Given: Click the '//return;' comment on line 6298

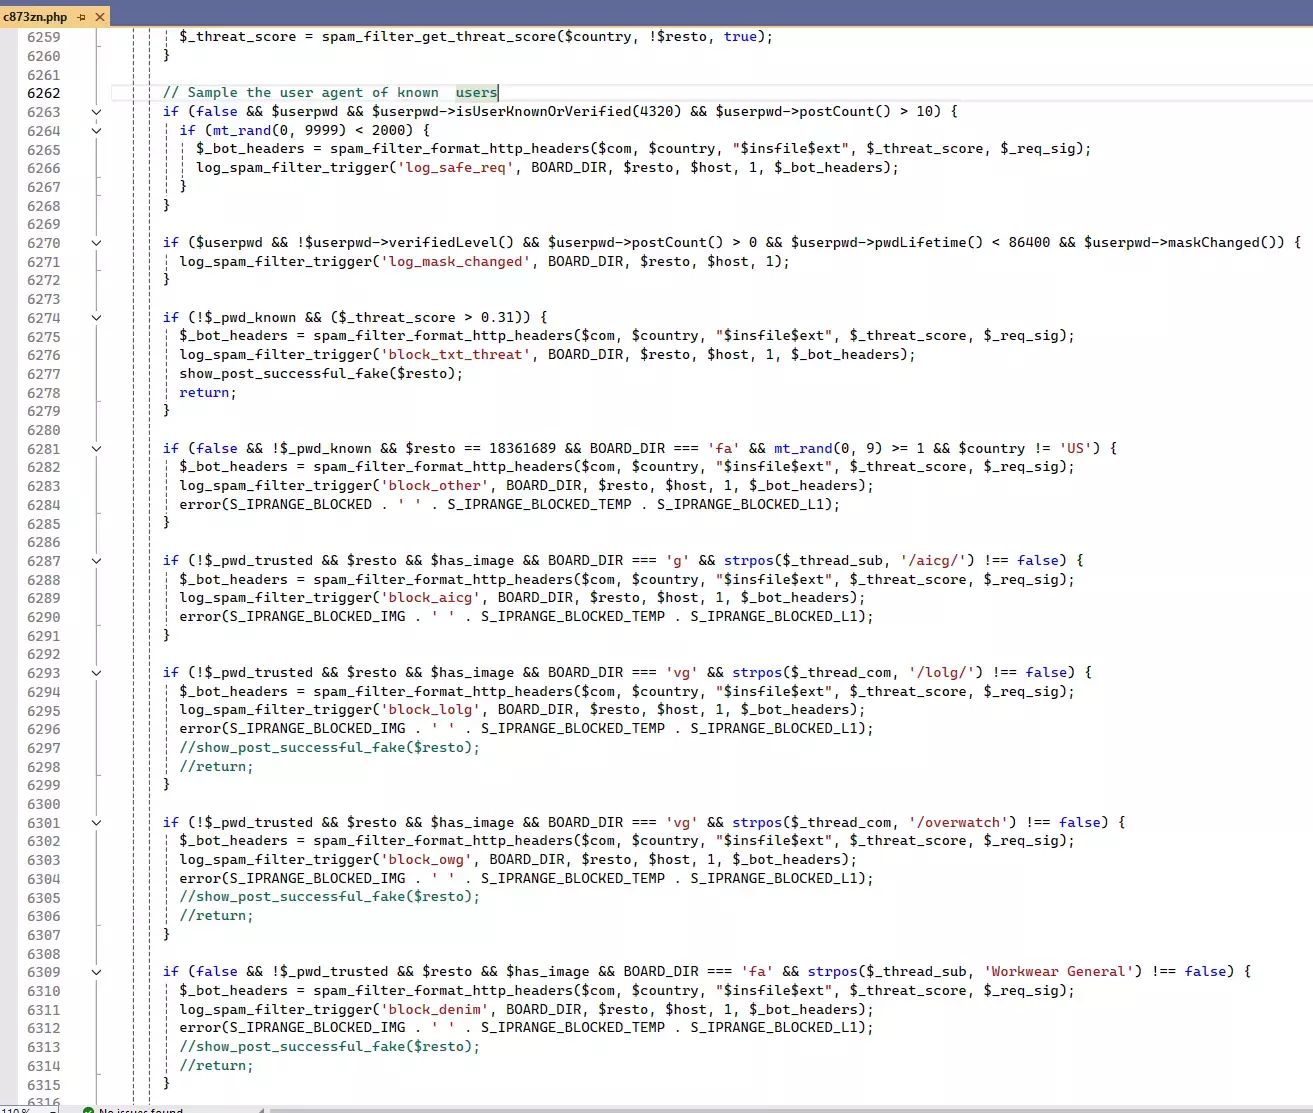Looking at the screenshot, I should click(x=217, y=766).
